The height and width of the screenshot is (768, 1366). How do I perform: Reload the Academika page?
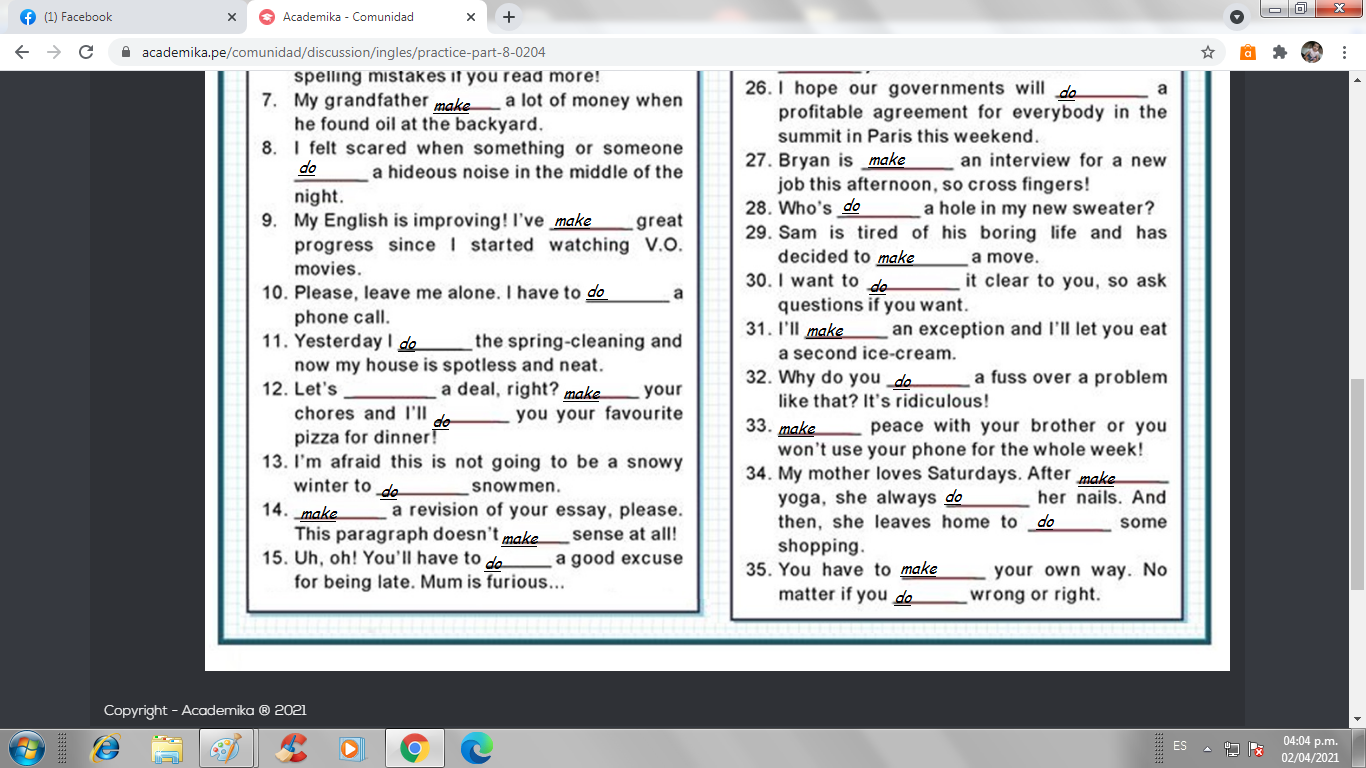pos(86,52)
